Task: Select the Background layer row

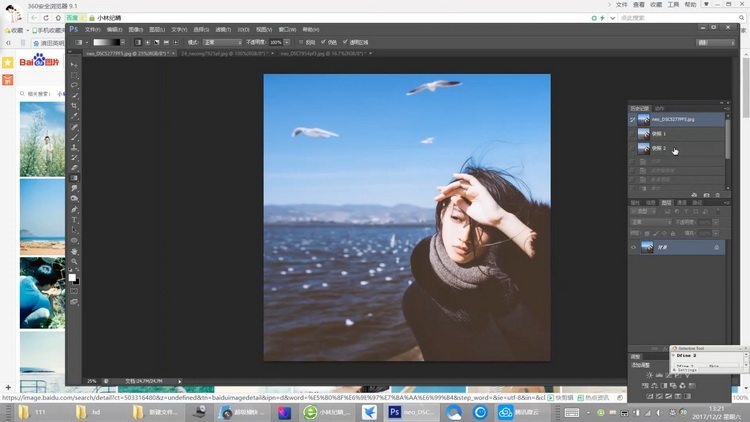Action: point(676,247)
